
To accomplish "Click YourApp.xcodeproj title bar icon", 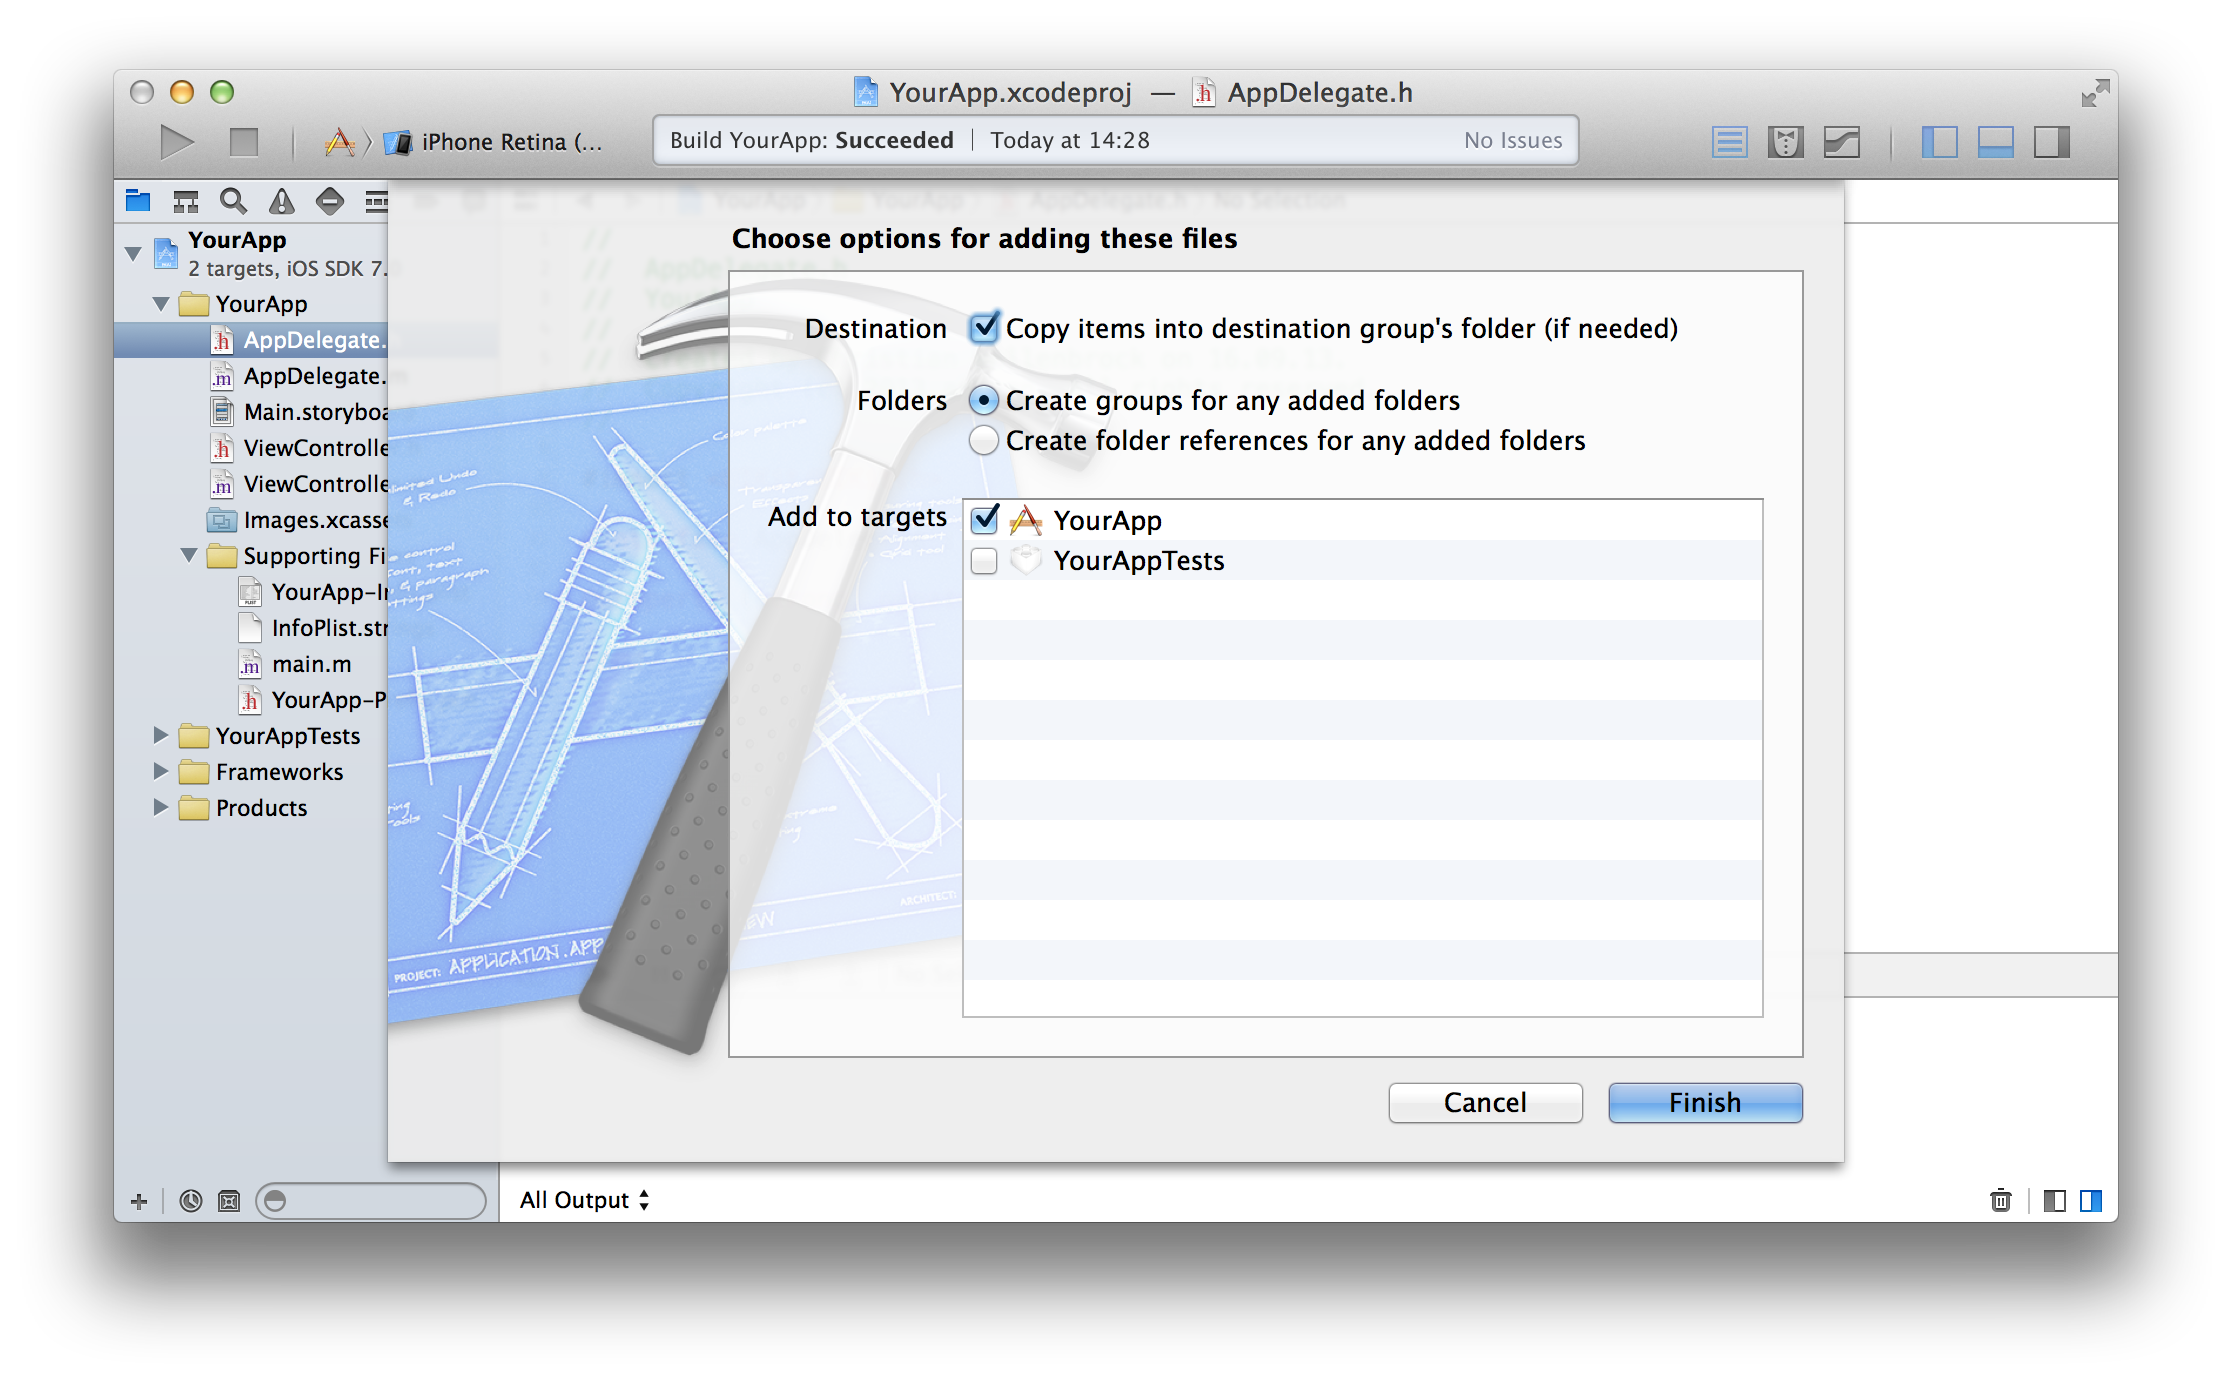I will click(x=865, y=93).
